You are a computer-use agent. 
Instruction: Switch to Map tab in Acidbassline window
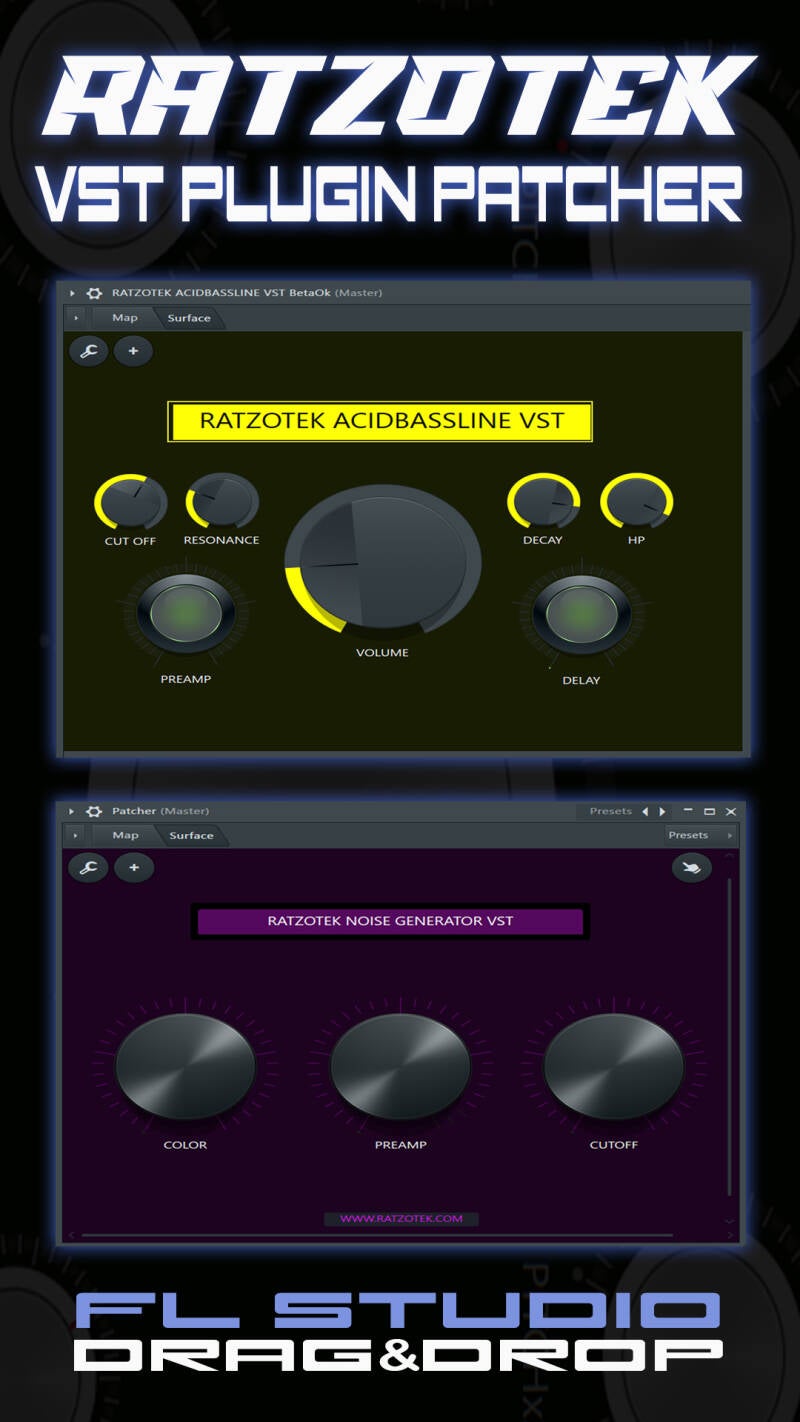click(x=125, y=318)
